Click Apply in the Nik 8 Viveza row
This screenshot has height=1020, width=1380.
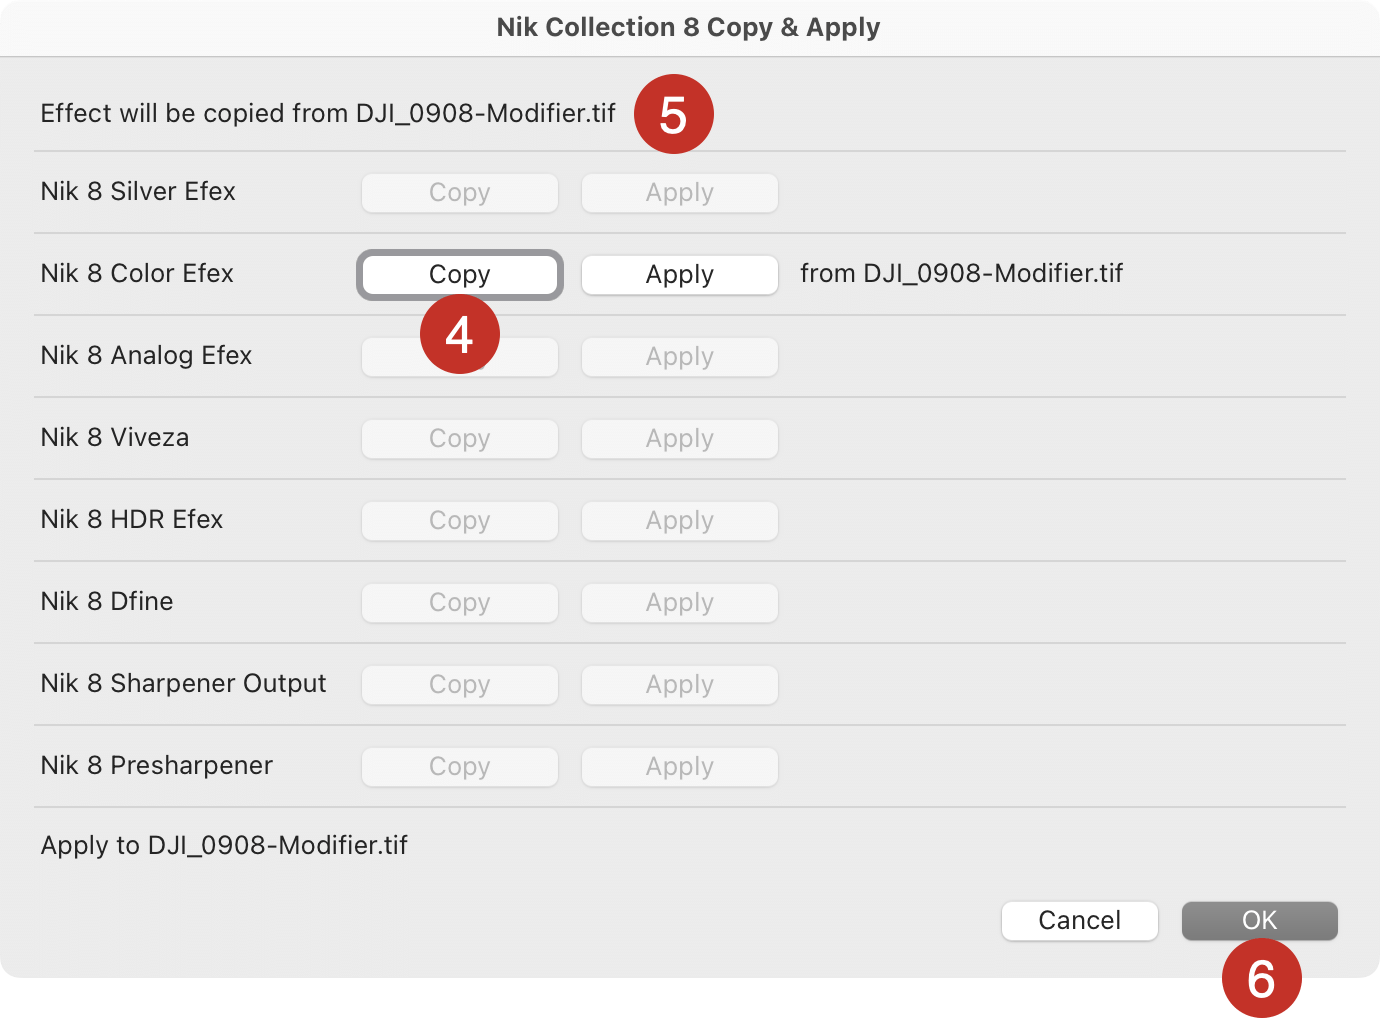click(x=680, y=439)
